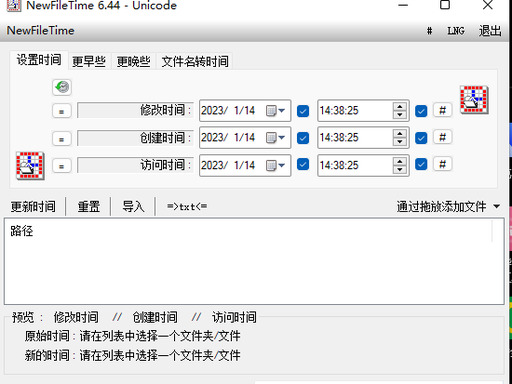512x384 pixels.
Task: Click the # button in 创建时间 row
Action: [x=442, y=137]
